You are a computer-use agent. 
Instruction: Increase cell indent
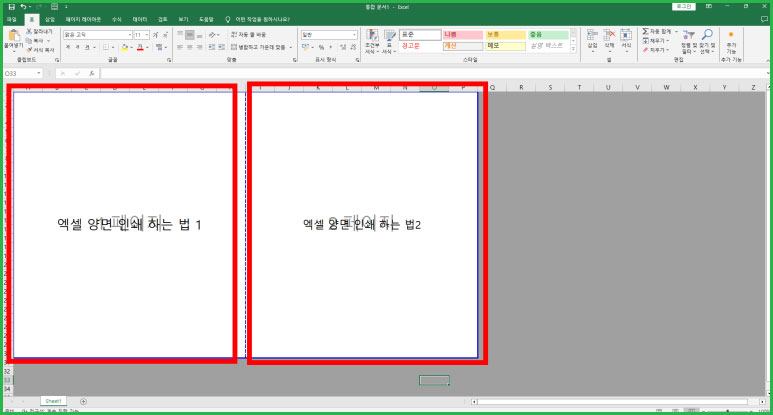[x=222, y=47]
